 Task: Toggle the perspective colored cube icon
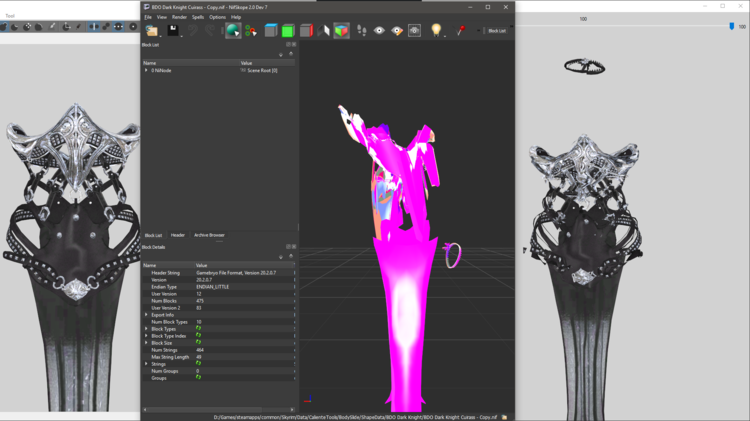[341, 31]
